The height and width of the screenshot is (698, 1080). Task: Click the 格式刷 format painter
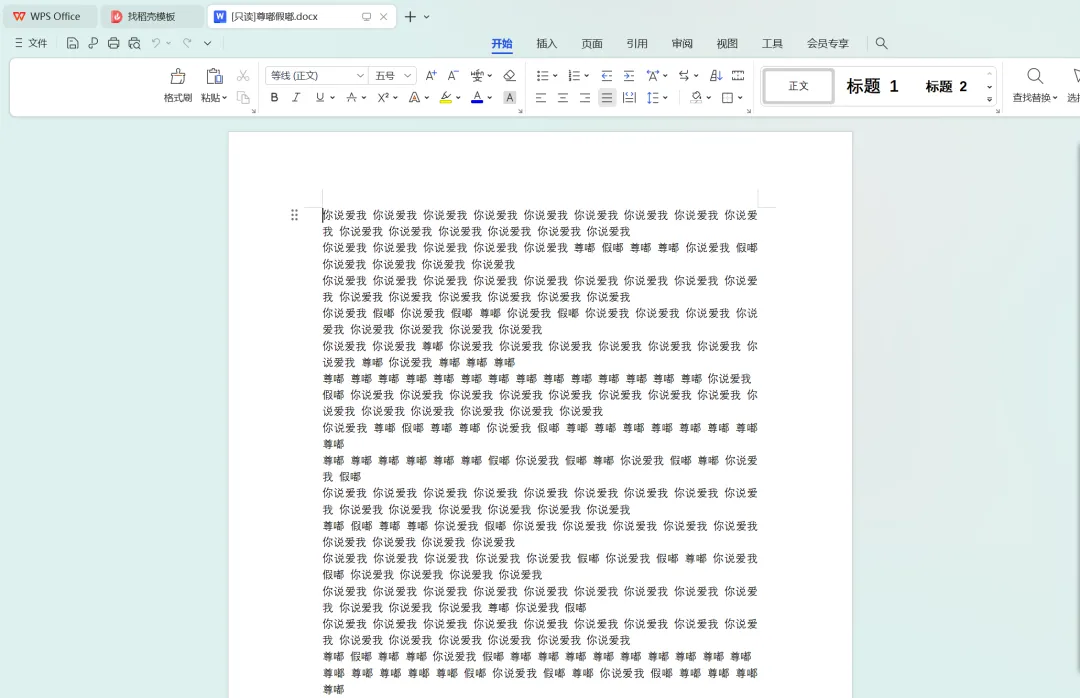click(178, 85)
